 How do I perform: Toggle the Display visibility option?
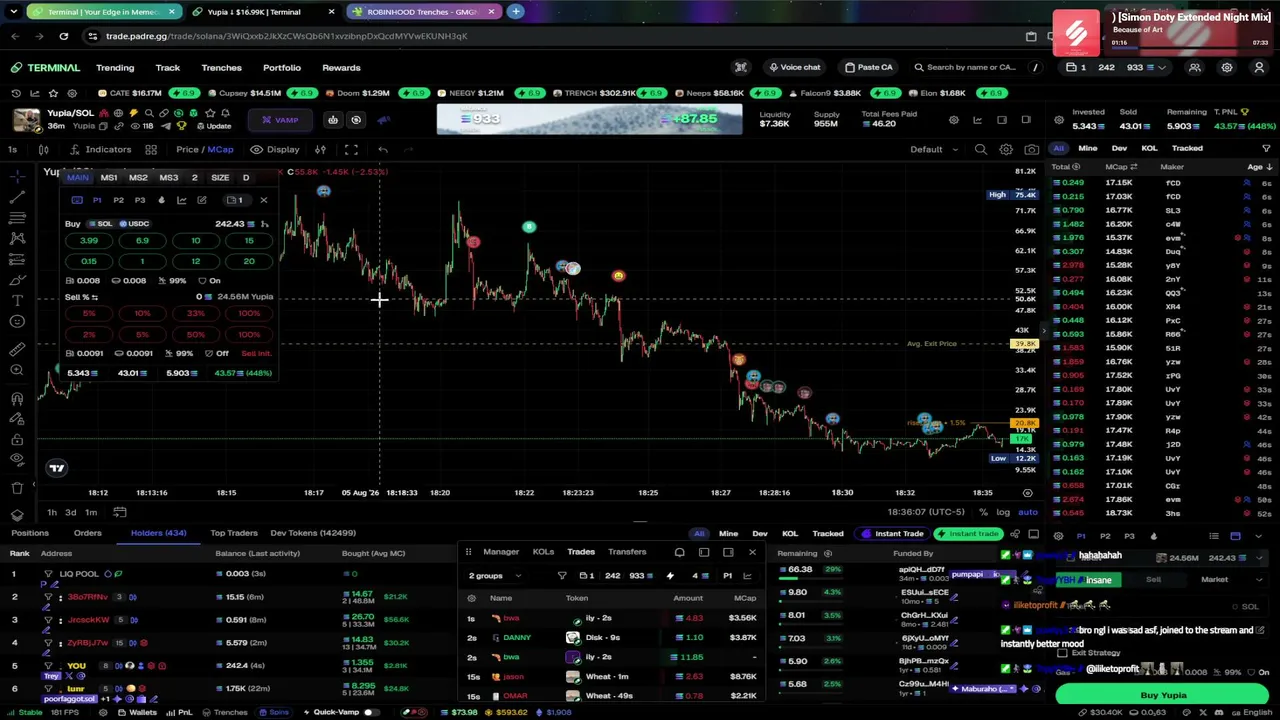275,150
